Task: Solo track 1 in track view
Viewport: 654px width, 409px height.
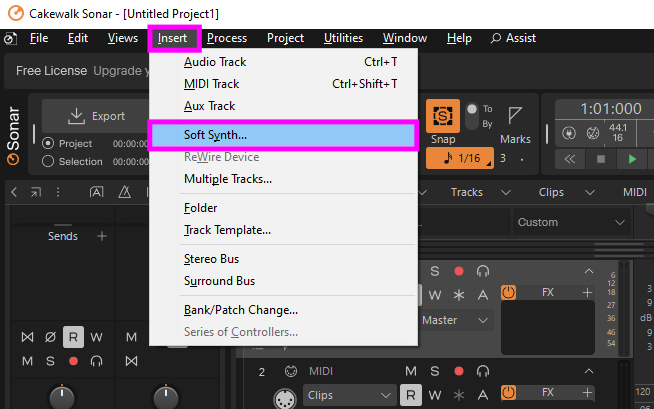Action: (x=435, y=271)
